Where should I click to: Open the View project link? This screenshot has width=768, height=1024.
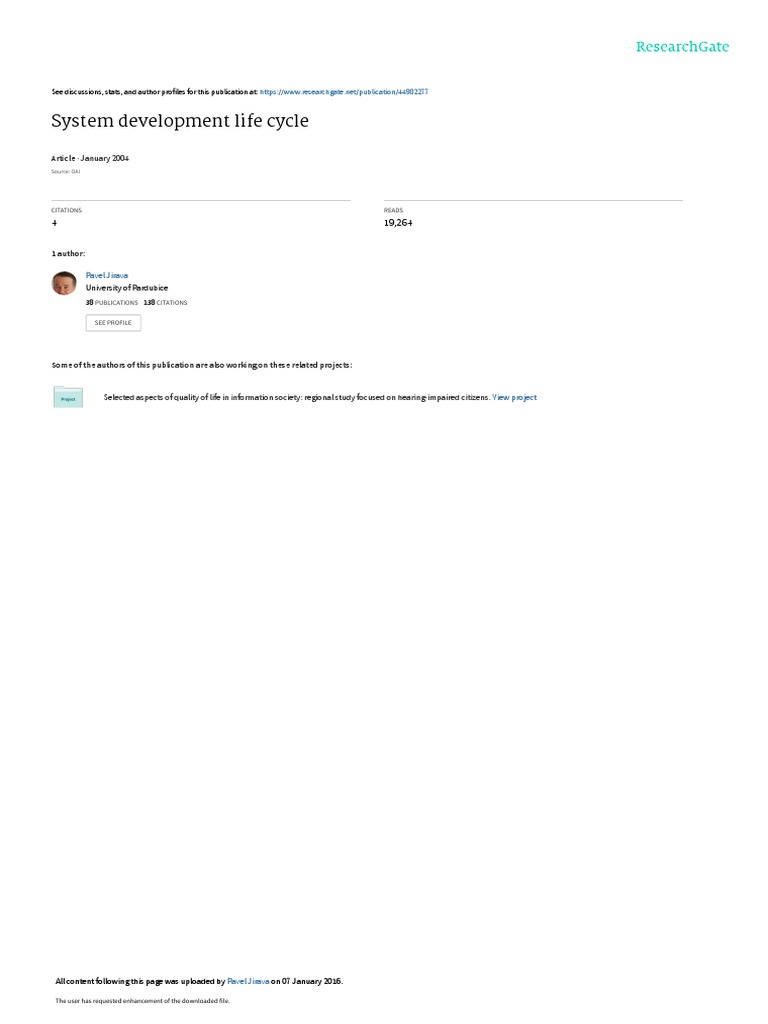514,397
